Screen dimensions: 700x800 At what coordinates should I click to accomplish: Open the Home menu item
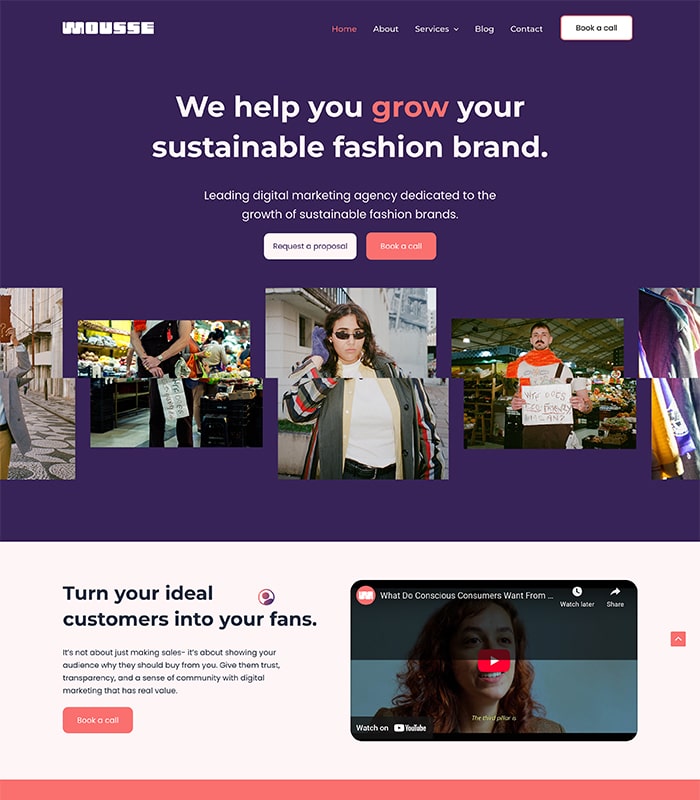point(344,29)
